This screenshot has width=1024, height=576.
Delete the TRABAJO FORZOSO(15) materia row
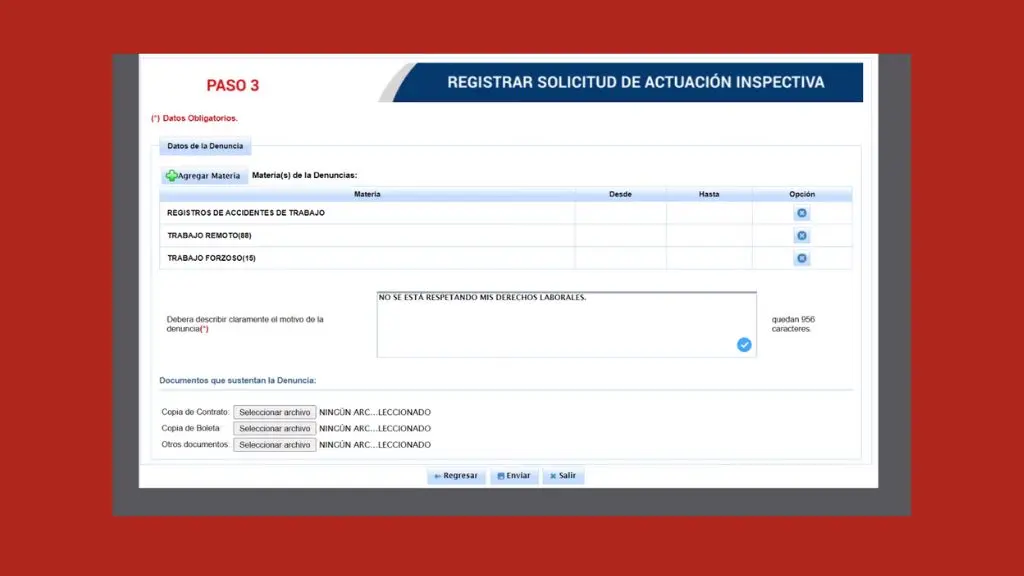click(801, 259)
